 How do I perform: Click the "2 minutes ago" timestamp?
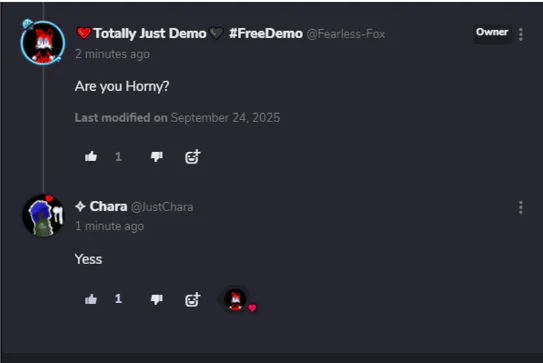[113, 54]
